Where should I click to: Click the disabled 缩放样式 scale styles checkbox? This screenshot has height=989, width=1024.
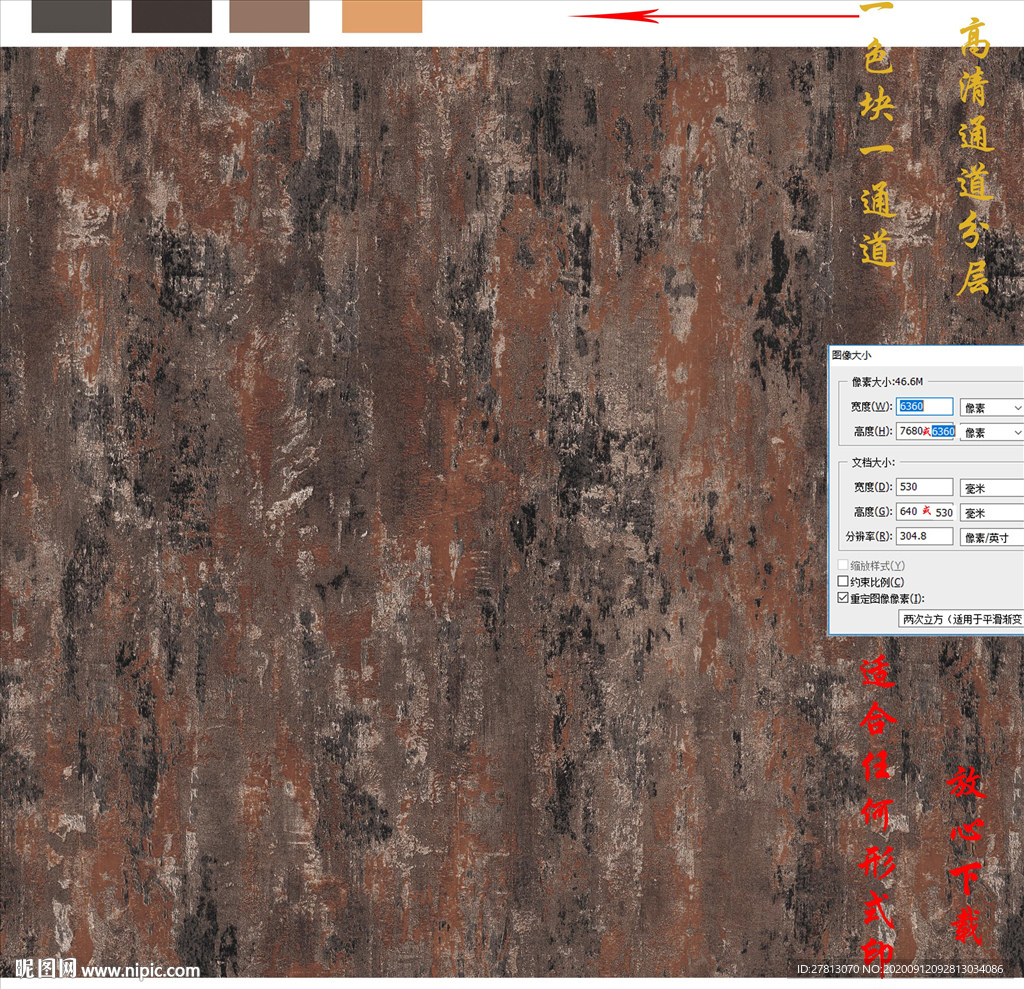843,564
